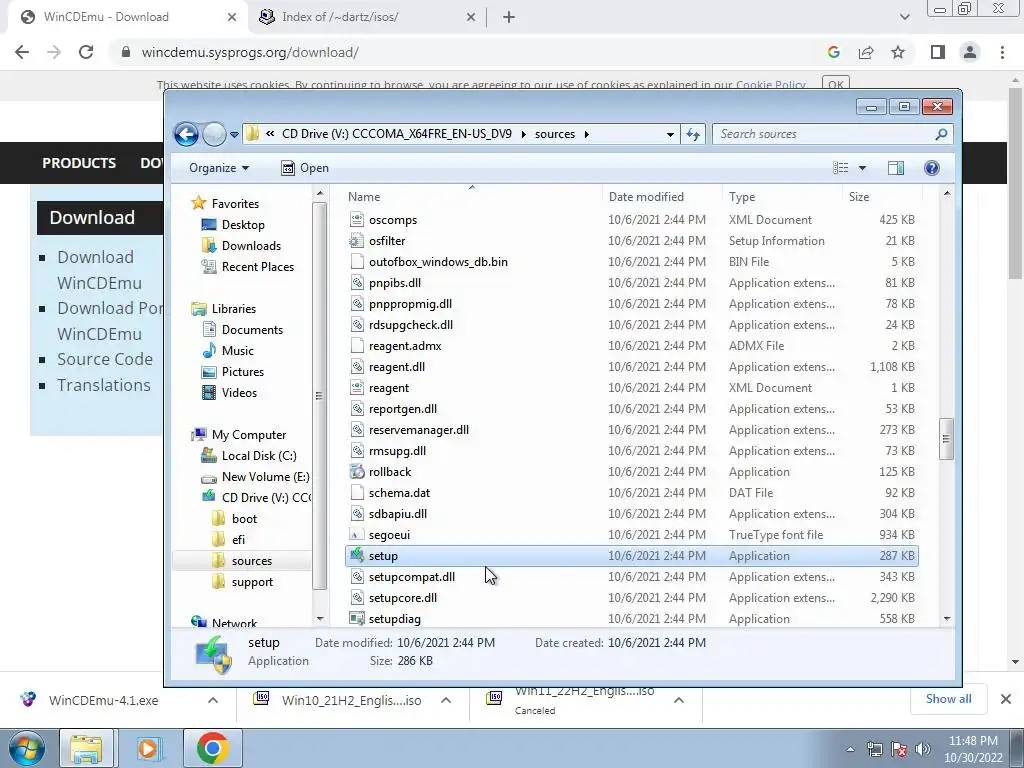The width and height of the screenshot is (1024, 768).
Task: Click the Explorer Forward navigation arrow
Action: click(214, 135)
